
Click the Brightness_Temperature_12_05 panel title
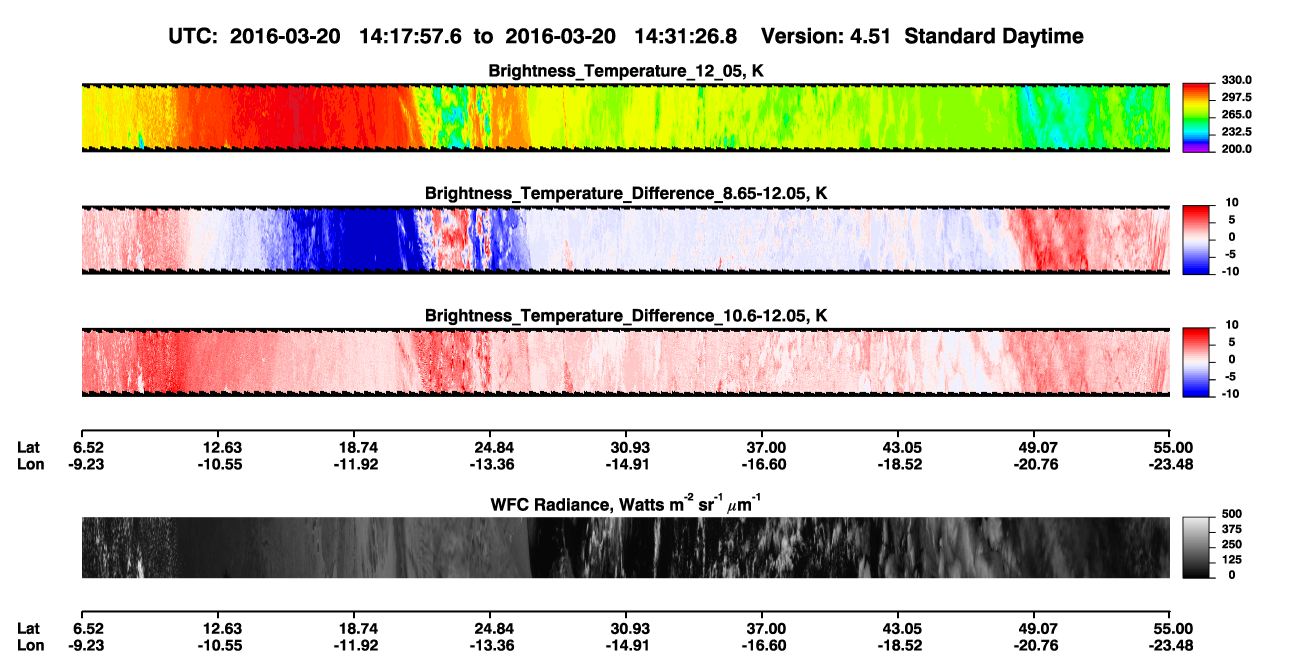(625, 71)
